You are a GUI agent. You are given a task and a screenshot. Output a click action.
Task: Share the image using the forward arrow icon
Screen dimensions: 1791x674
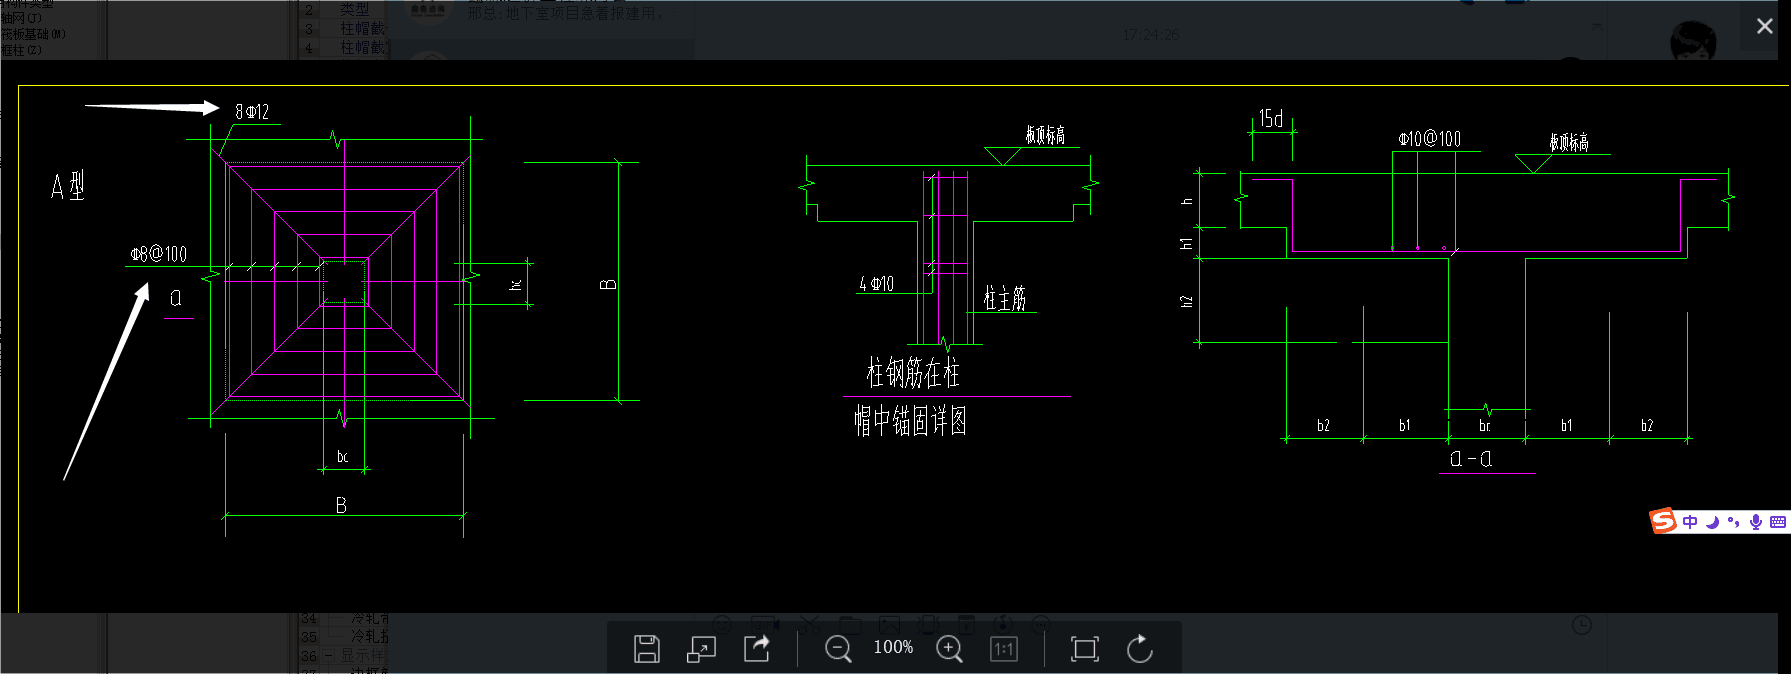(757, 649)
